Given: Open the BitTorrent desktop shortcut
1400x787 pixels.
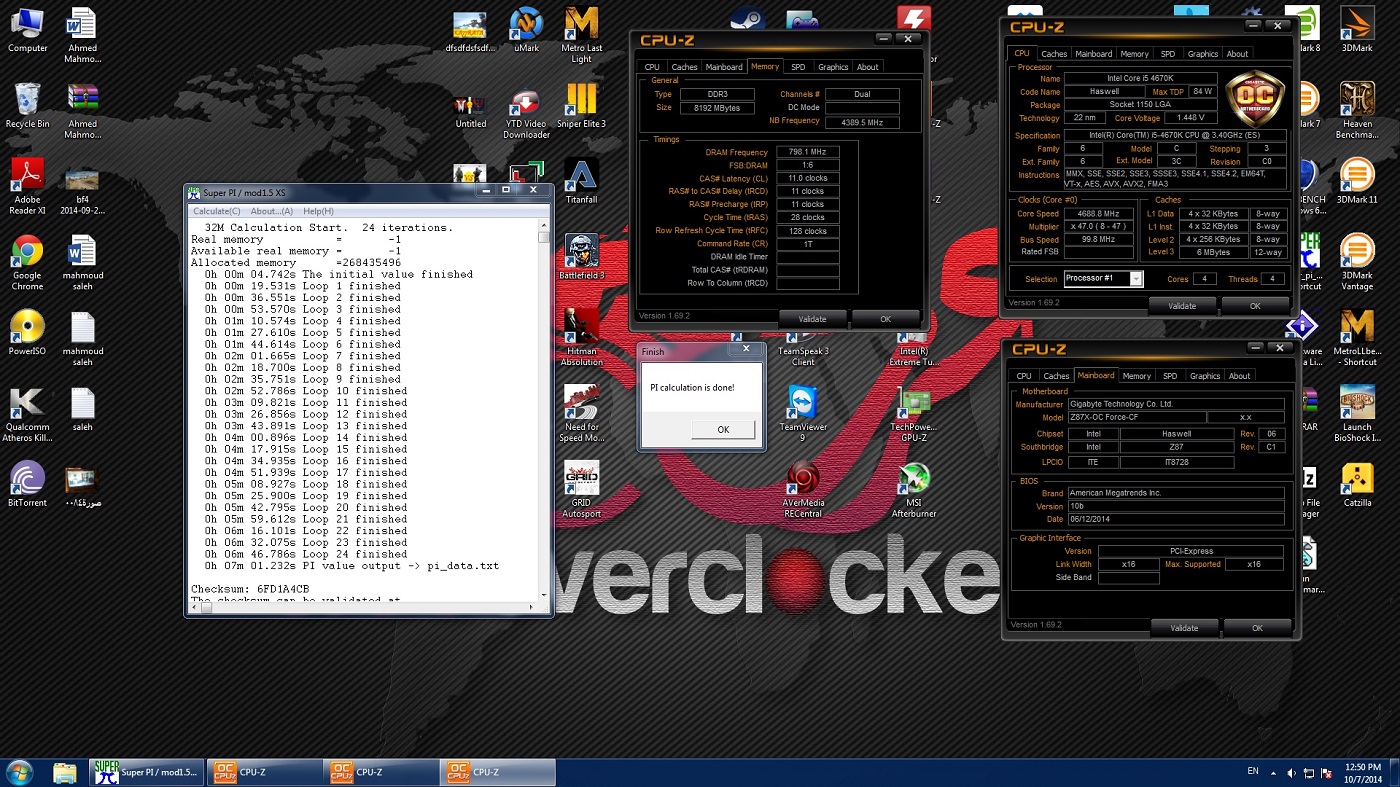Looking at the screenshot, I should coord(27,479).
